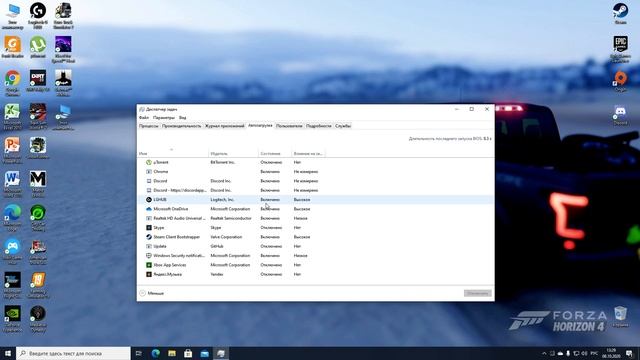Open the Файл menu

144,118
